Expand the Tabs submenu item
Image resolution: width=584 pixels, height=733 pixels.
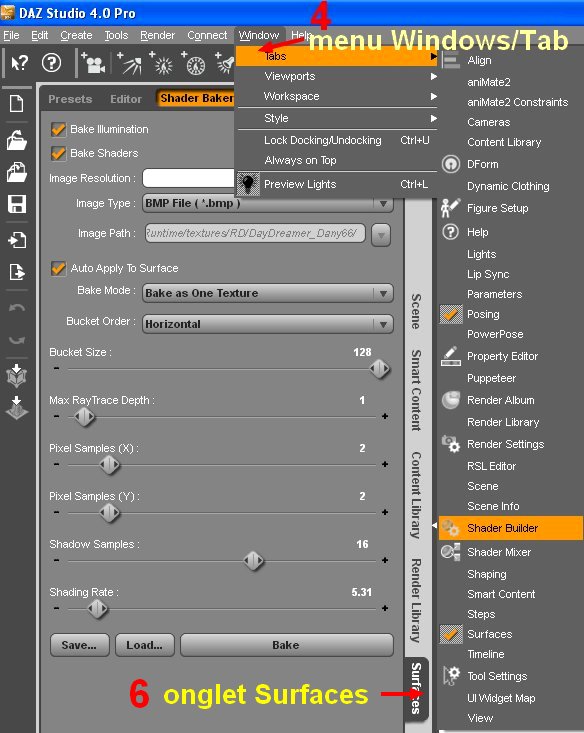point(337,56)
